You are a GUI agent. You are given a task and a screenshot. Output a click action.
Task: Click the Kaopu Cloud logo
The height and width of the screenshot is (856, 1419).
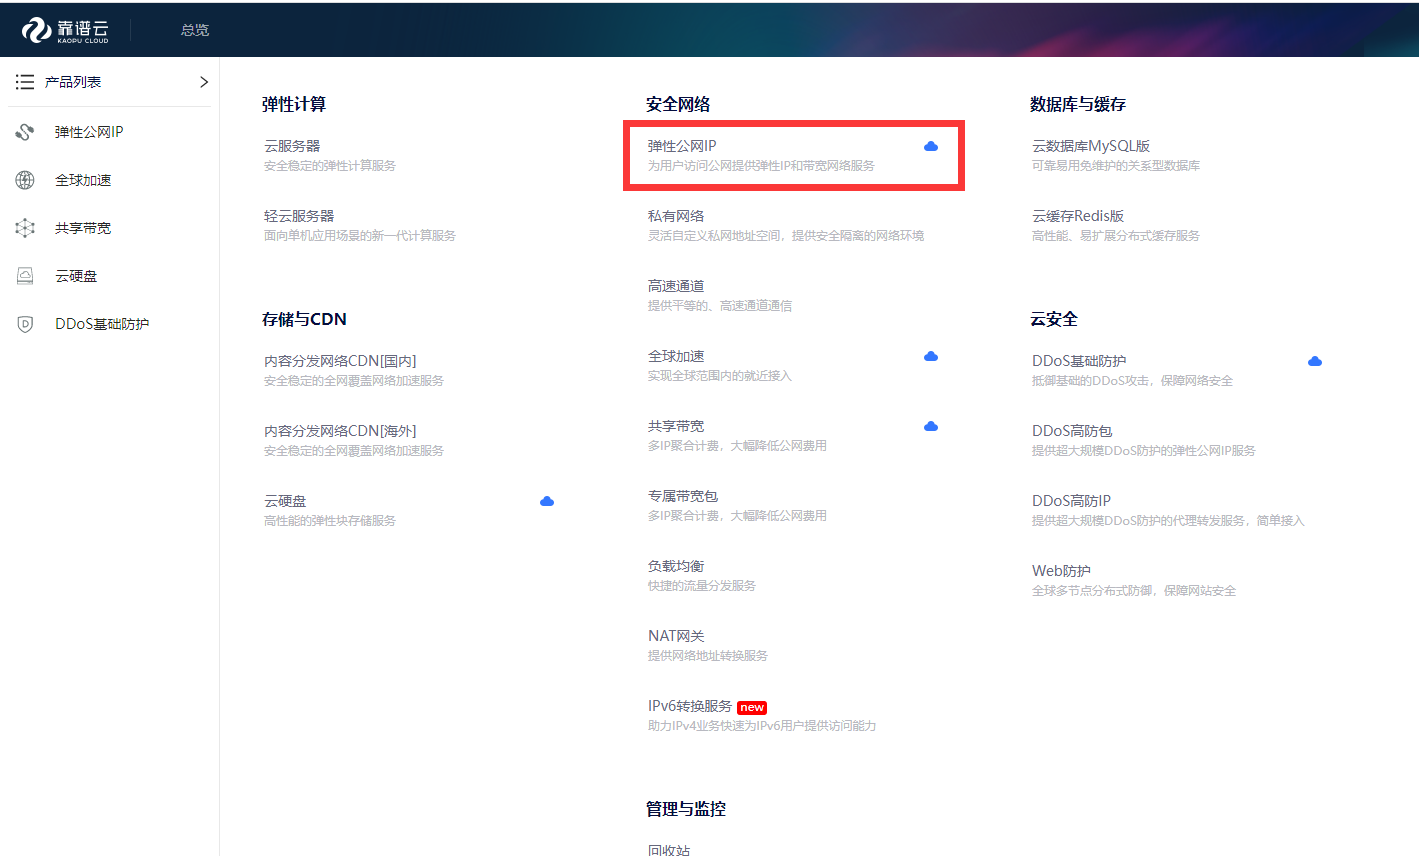tap(65, 30)
